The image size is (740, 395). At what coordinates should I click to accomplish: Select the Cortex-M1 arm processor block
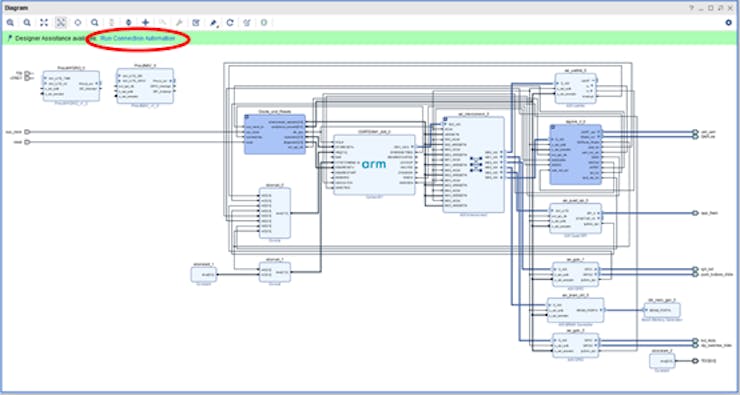[x=374, y=164]
